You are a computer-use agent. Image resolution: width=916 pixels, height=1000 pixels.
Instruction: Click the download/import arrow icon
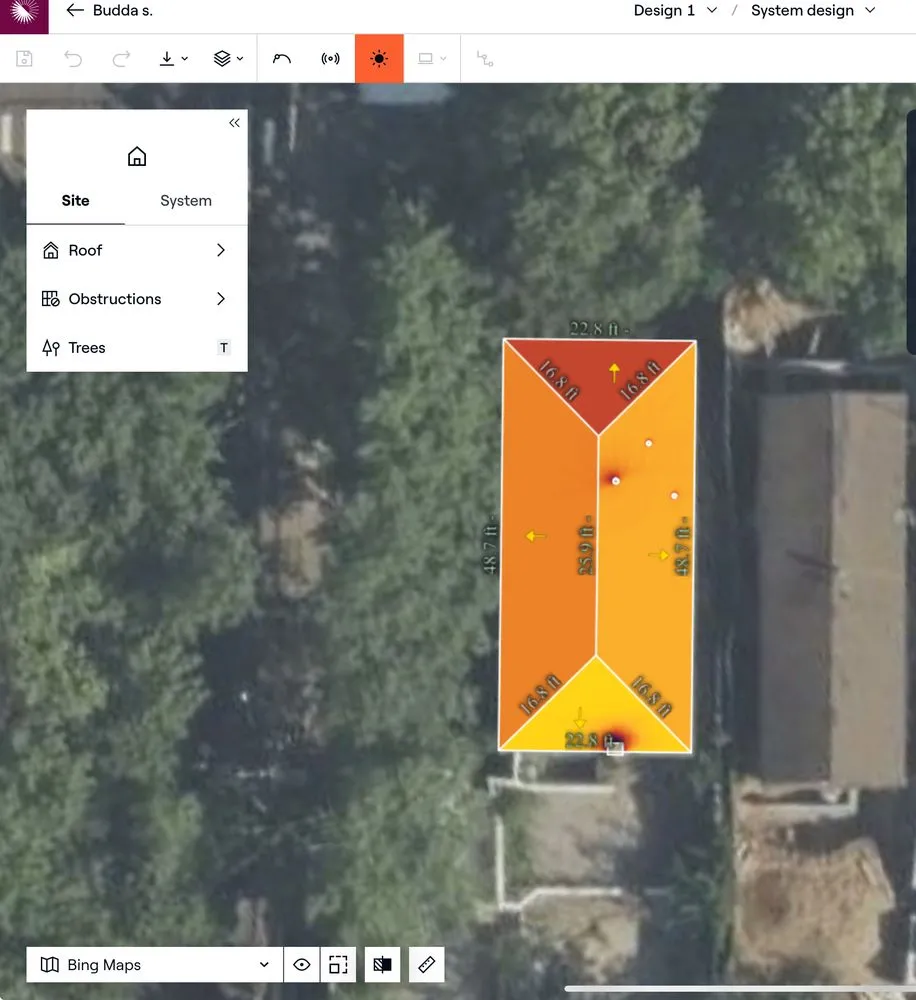click(x=173, y=59)
